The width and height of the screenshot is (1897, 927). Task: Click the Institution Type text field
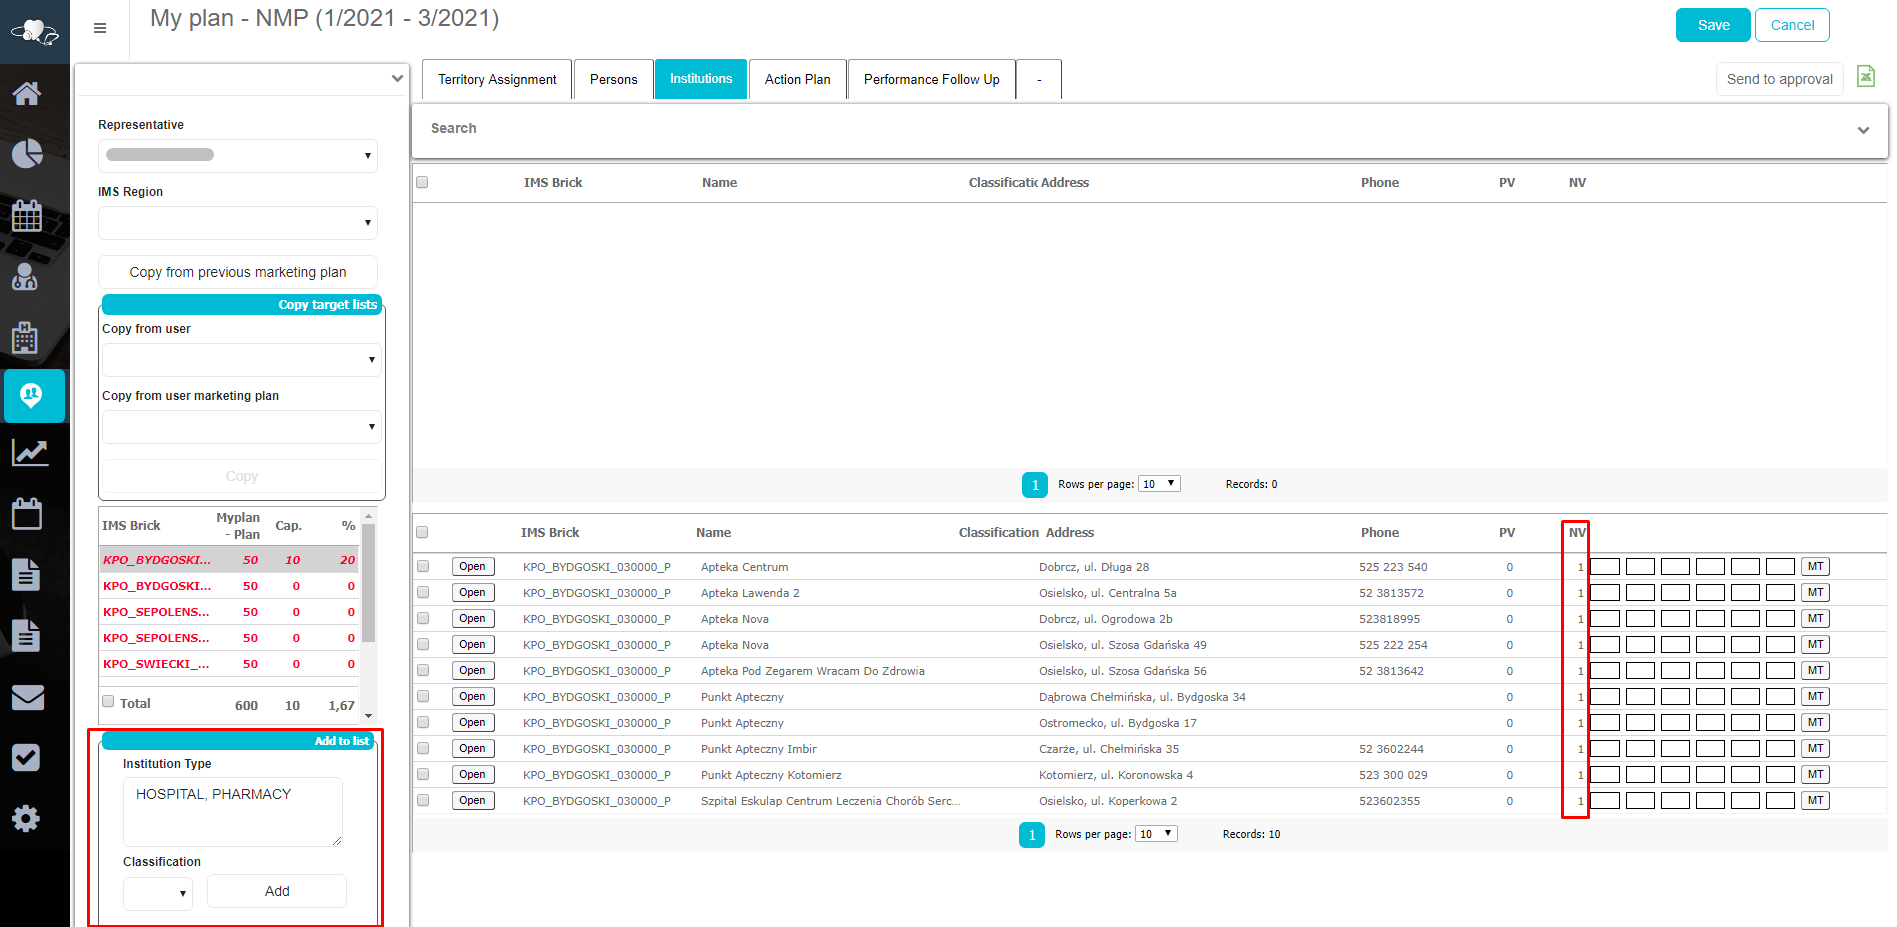click(x=232, y=812)
